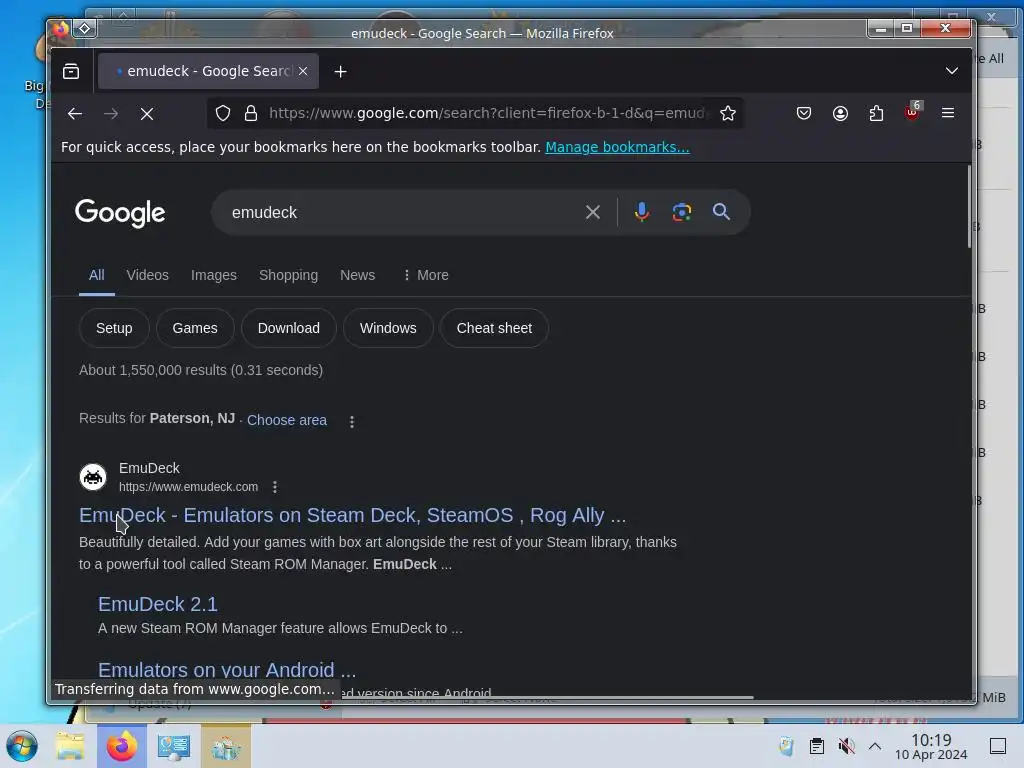
Task: Filter results with Setup chip
Action: pos(114,328)
